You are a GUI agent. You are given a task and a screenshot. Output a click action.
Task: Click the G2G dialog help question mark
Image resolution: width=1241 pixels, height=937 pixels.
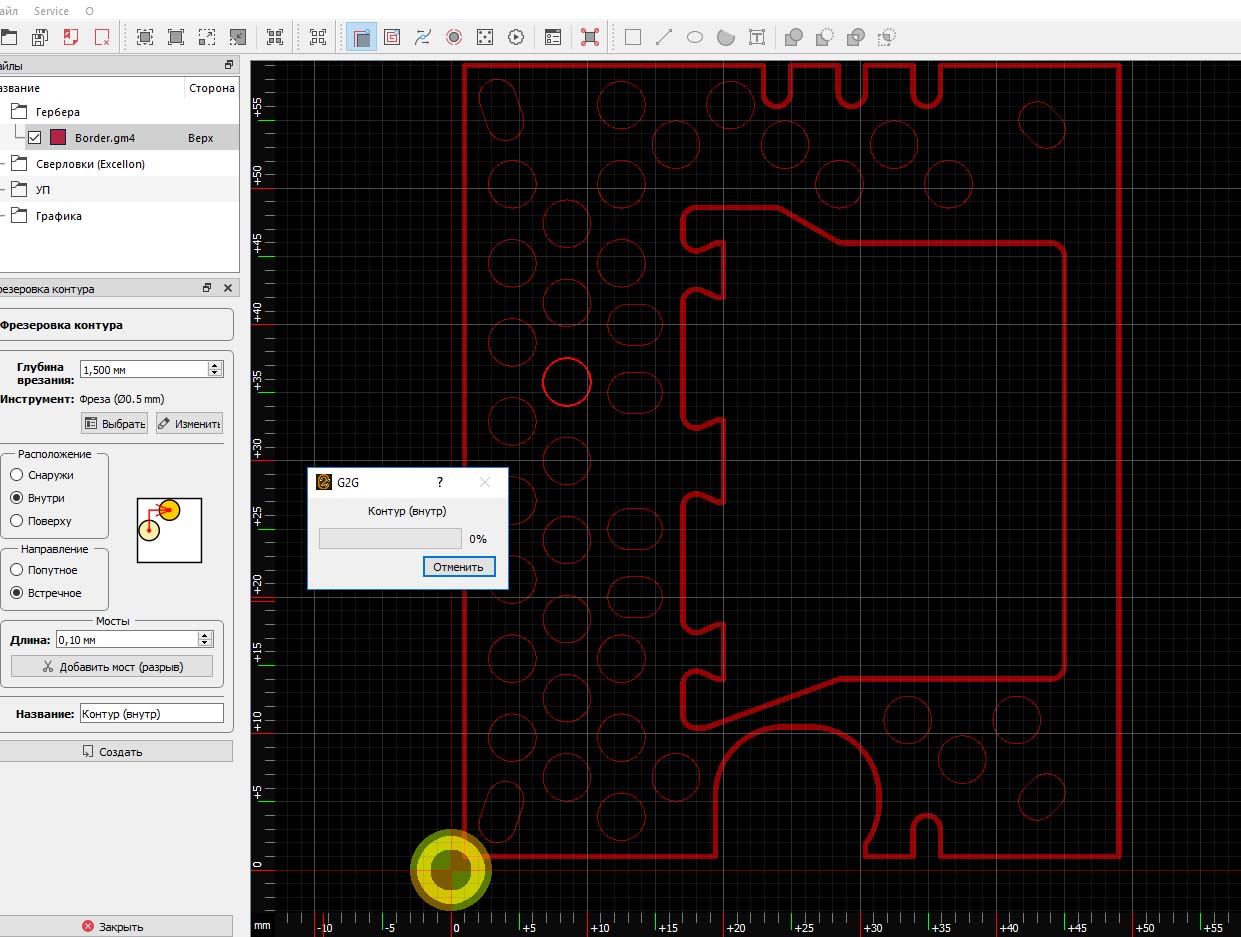coord(440,482)
